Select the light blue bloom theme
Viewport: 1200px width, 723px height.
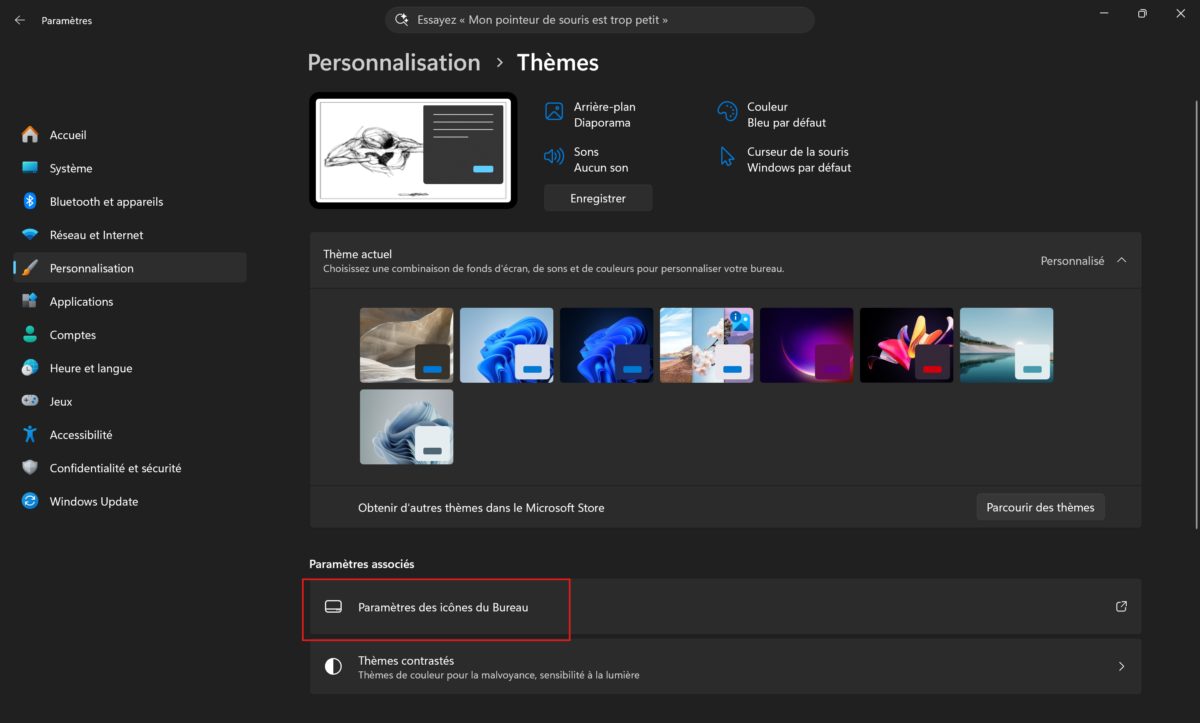(506, 345)
